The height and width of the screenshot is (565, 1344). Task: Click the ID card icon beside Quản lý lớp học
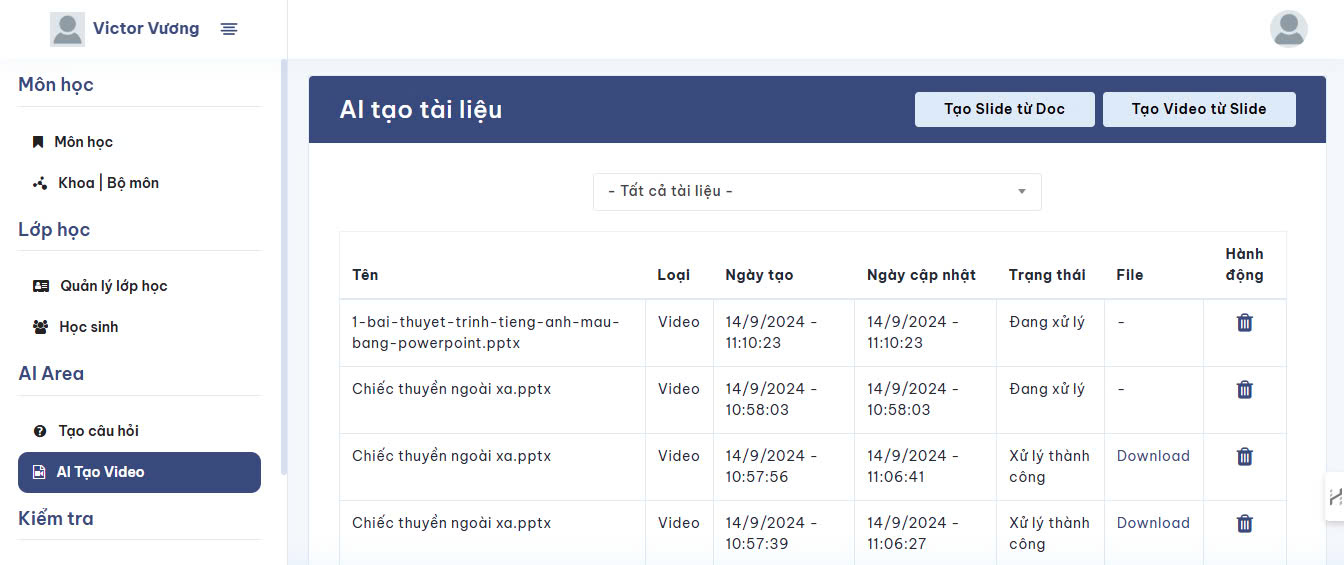(41, 286)
